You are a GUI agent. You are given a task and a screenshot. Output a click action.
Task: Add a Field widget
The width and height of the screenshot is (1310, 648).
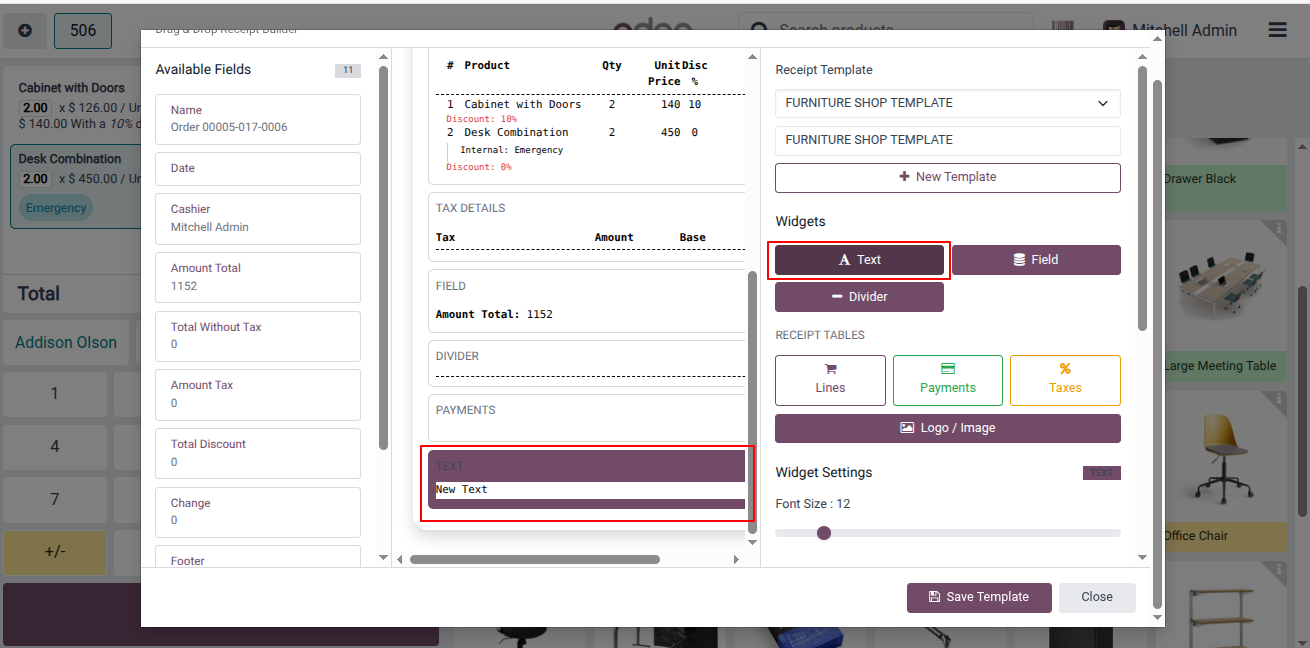coord(1036,260)
